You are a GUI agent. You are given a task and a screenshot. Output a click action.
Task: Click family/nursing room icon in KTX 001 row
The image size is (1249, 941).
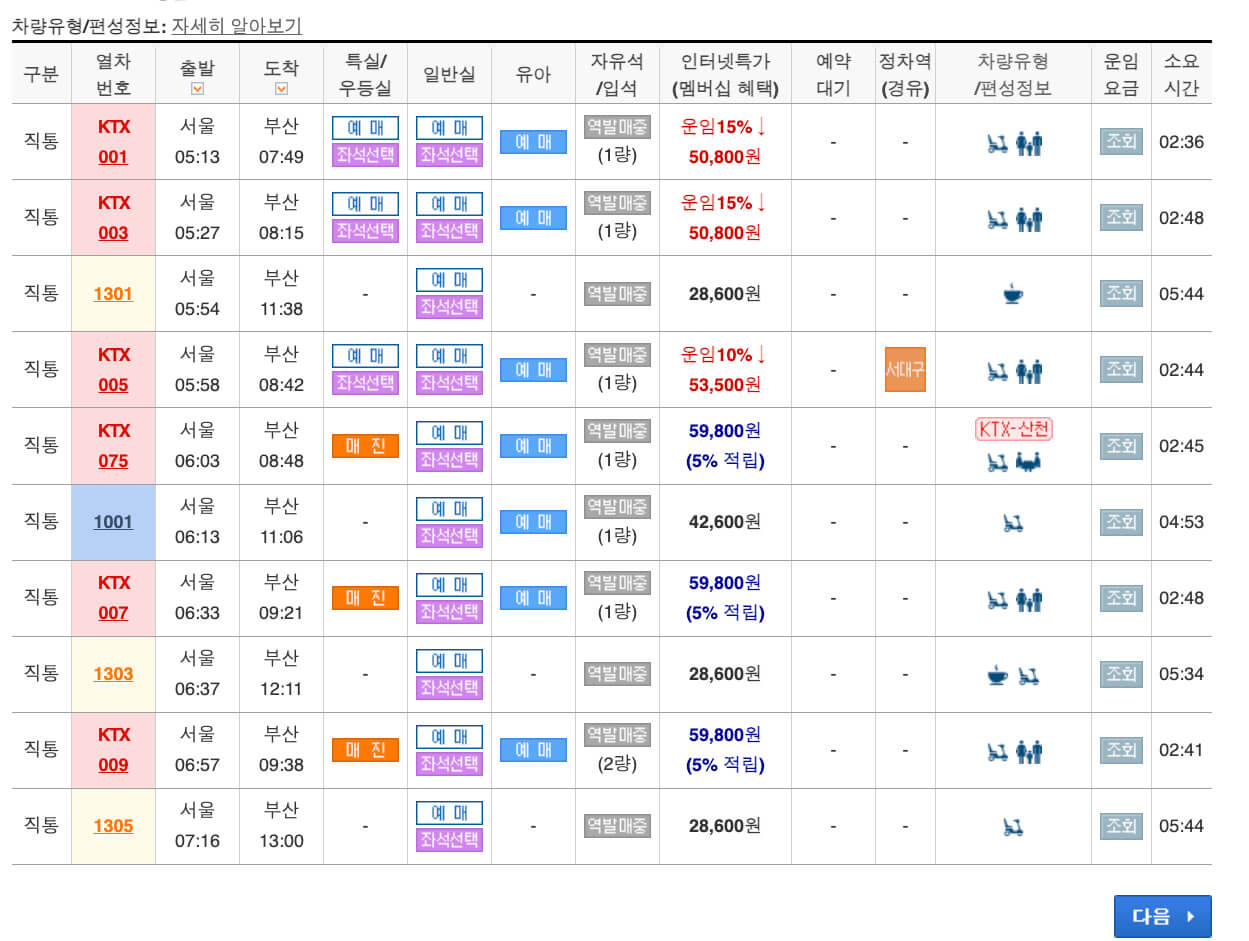click(x=1029, y=143)
